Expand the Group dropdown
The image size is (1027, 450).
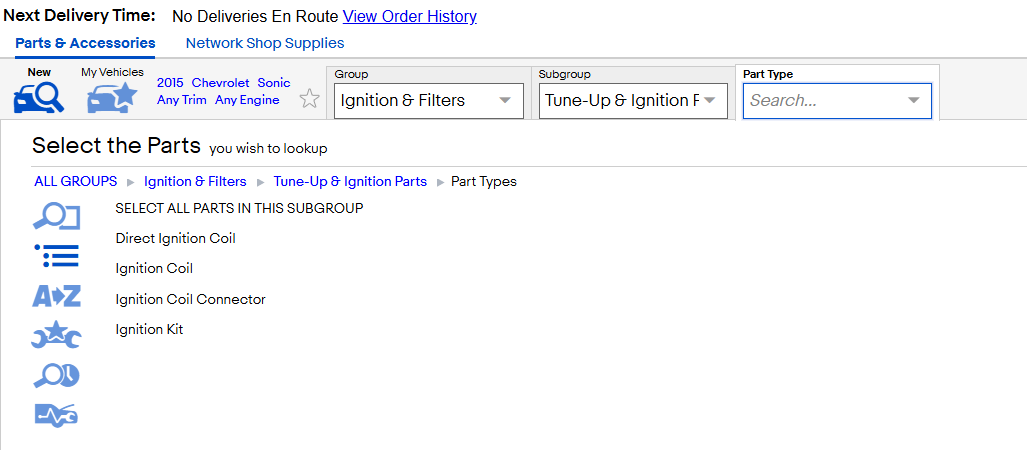pyautogui.click(x=429, y=101)
